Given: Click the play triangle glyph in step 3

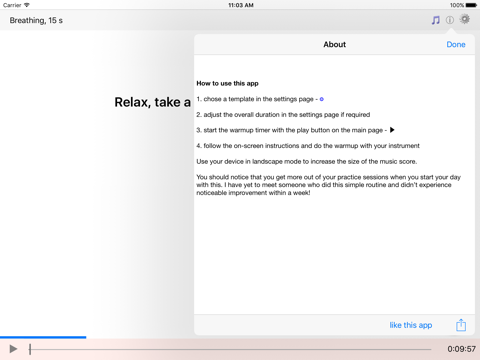Looking at the screenshot, I should point(392,130).
